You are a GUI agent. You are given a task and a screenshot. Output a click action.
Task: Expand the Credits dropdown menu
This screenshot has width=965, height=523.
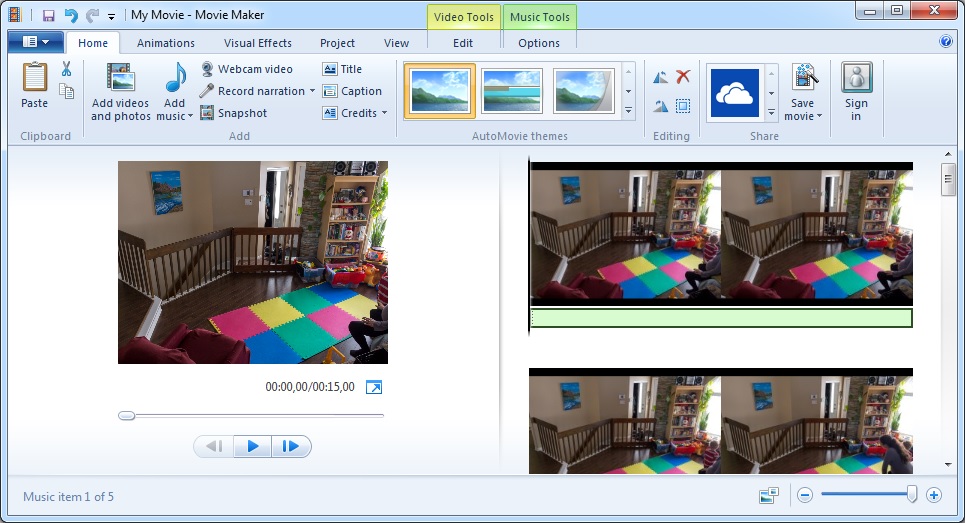384,113
